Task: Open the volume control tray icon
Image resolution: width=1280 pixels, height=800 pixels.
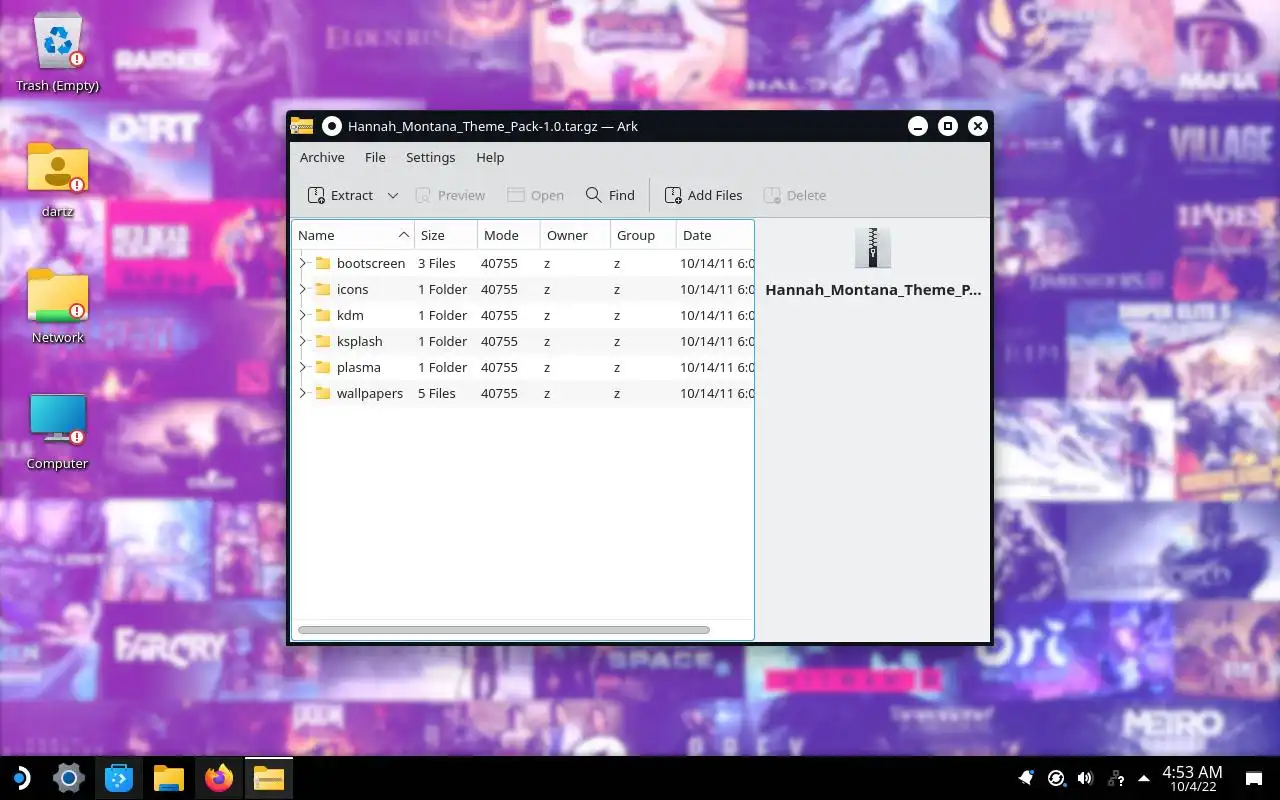Action: pyautogui.click(x=1085, y=778)
